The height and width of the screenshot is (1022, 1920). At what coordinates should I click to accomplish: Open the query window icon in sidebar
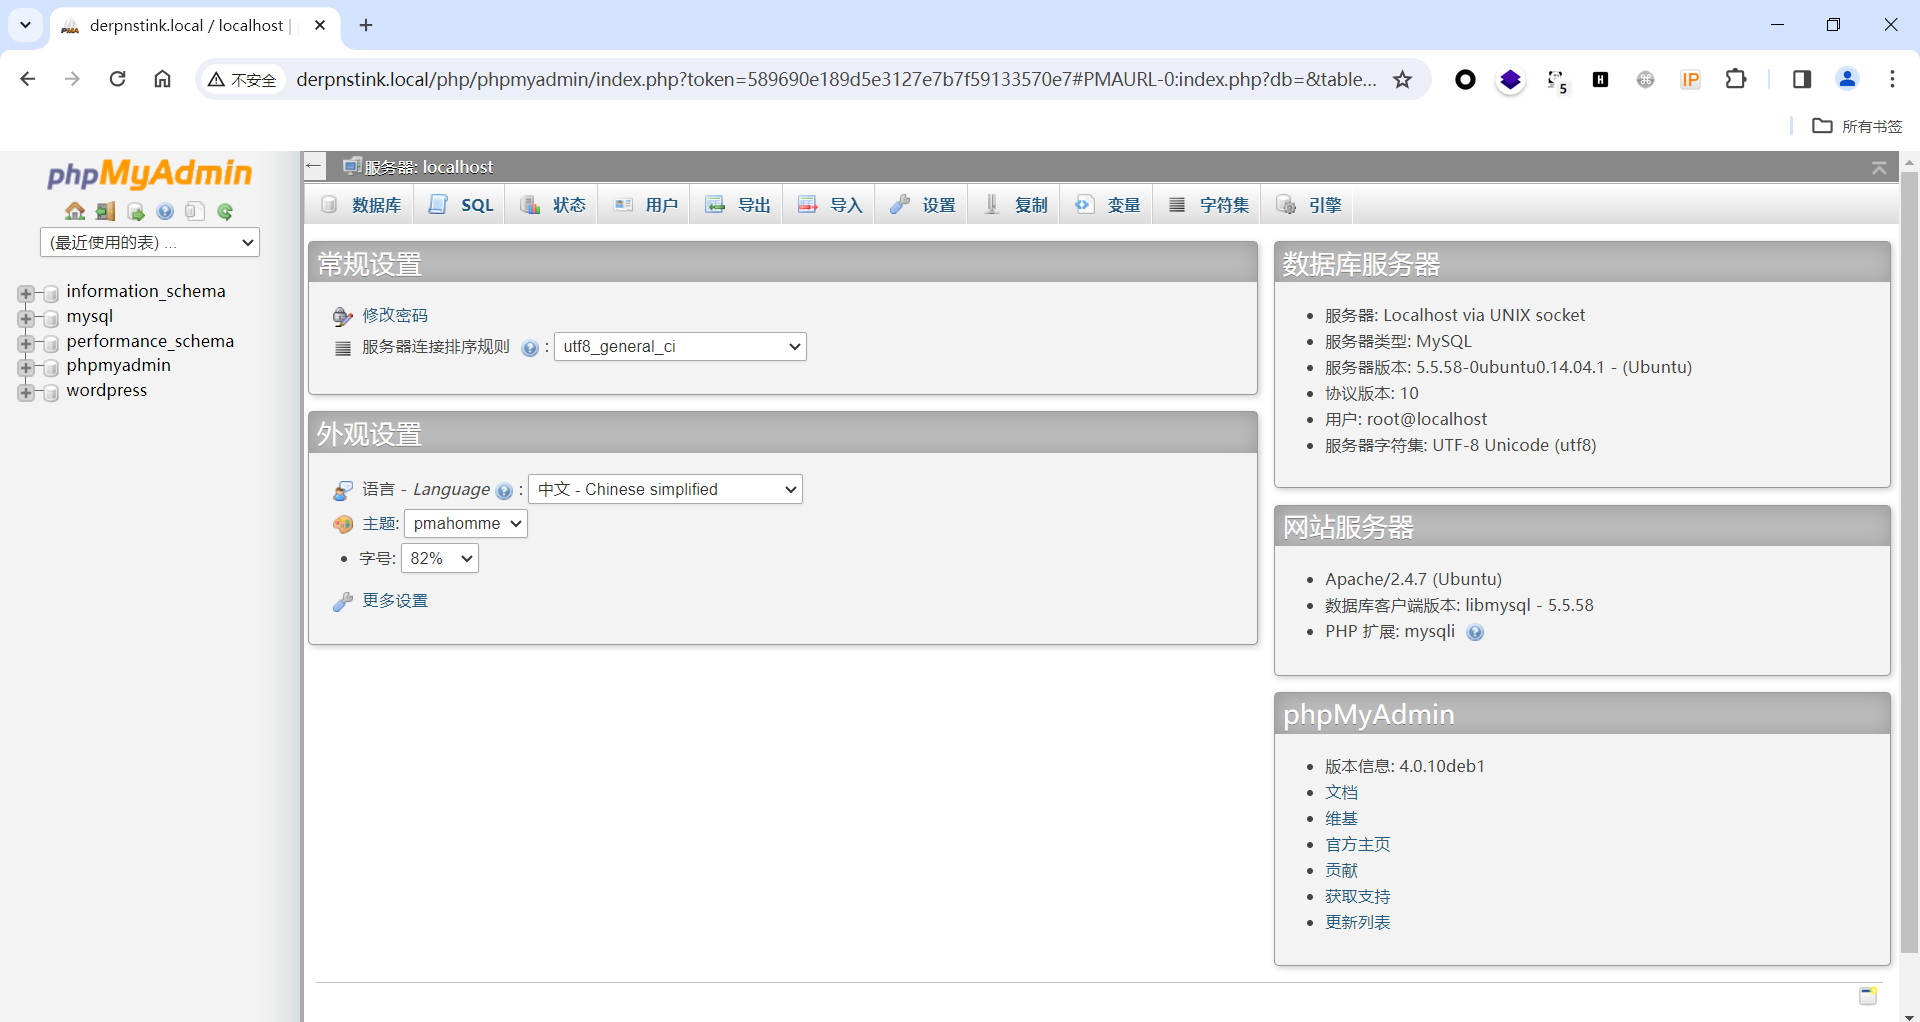136,211
